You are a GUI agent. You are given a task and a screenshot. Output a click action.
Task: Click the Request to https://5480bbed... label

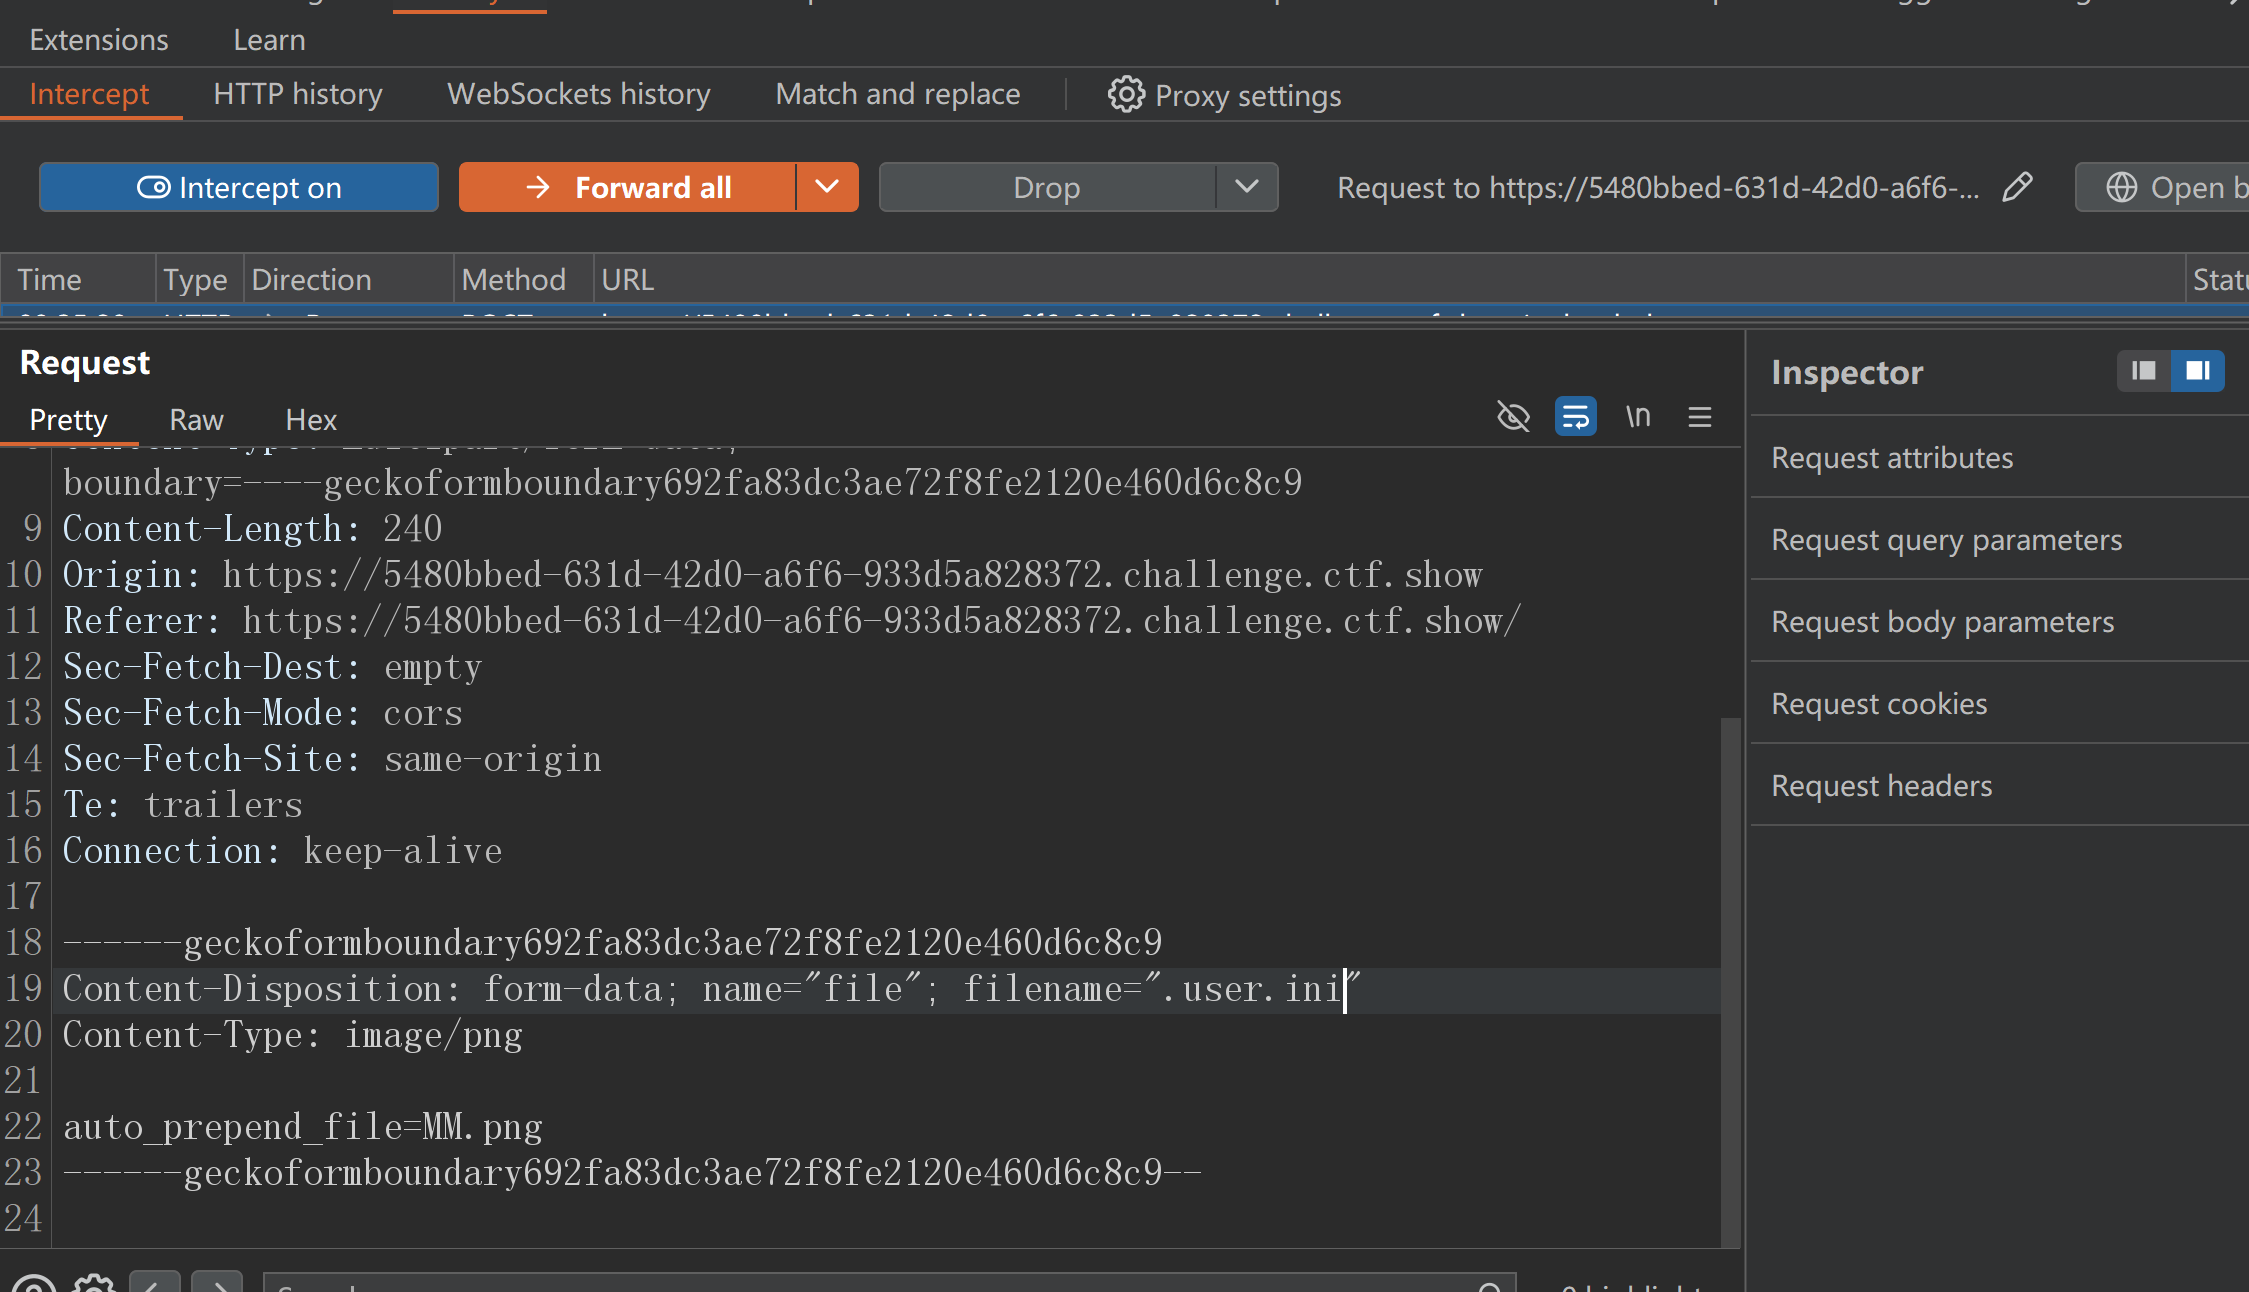pos(1658,187)
